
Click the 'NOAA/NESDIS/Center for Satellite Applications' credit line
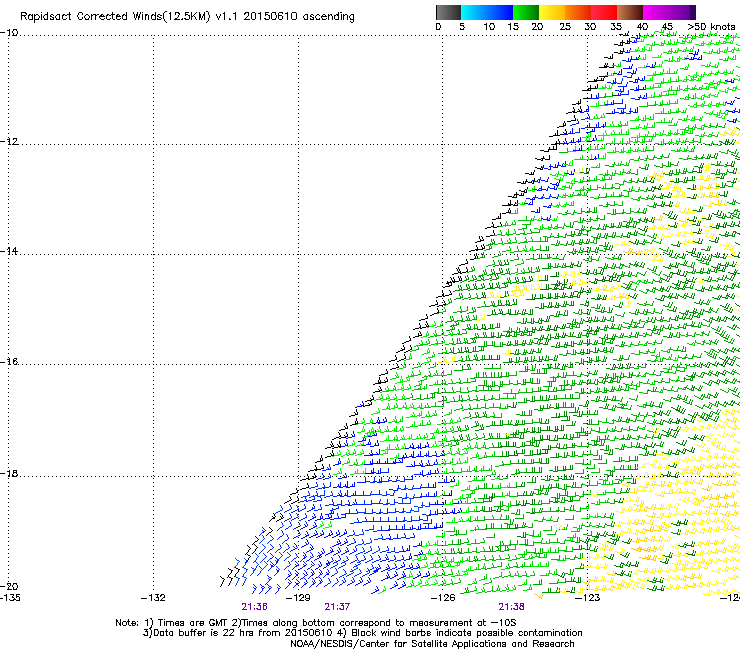pyautogui.click(x=432, y=644)
